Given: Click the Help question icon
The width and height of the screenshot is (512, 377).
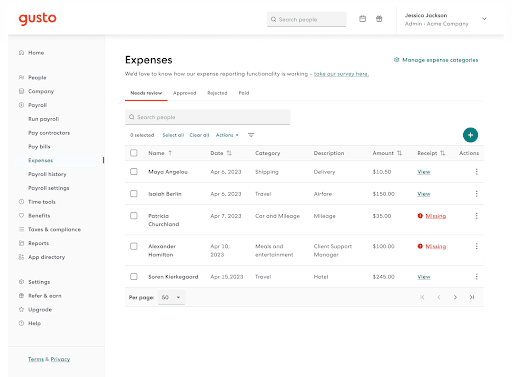Looking at the screenshot, I should click(21, 323).
